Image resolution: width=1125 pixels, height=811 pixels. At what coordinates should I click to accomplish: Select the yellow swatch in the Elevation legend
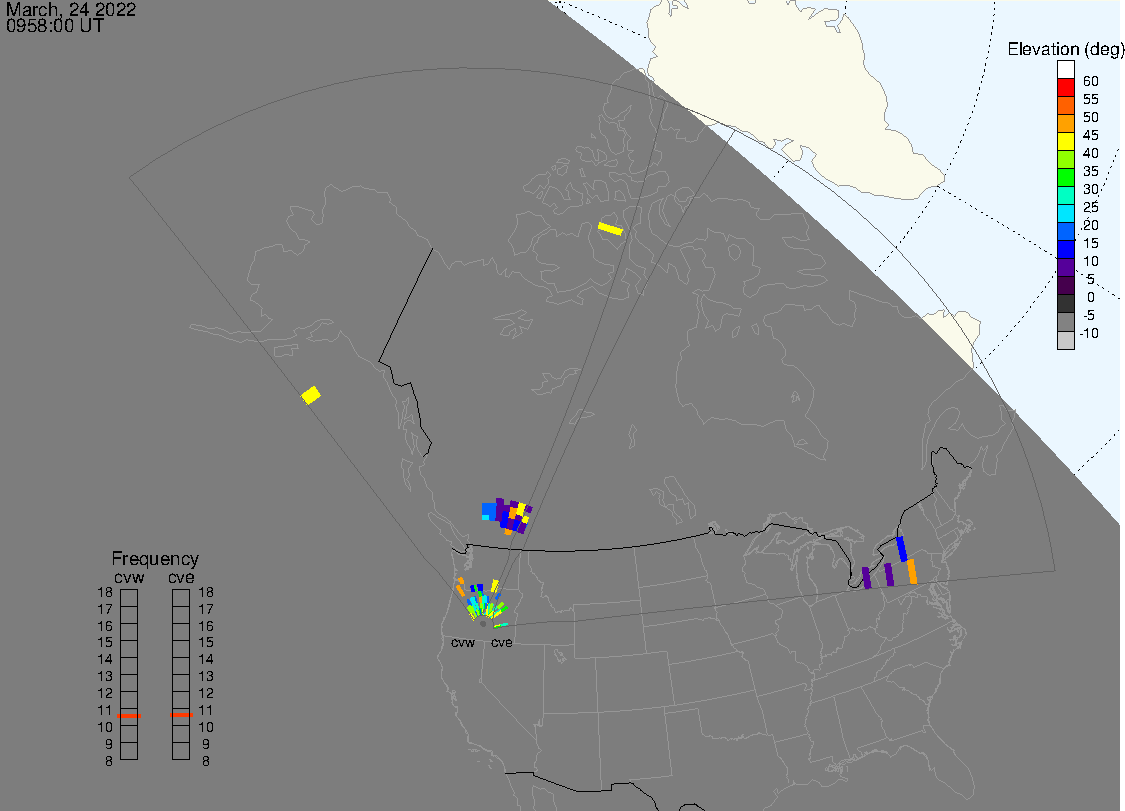(x=1065, y=142)
